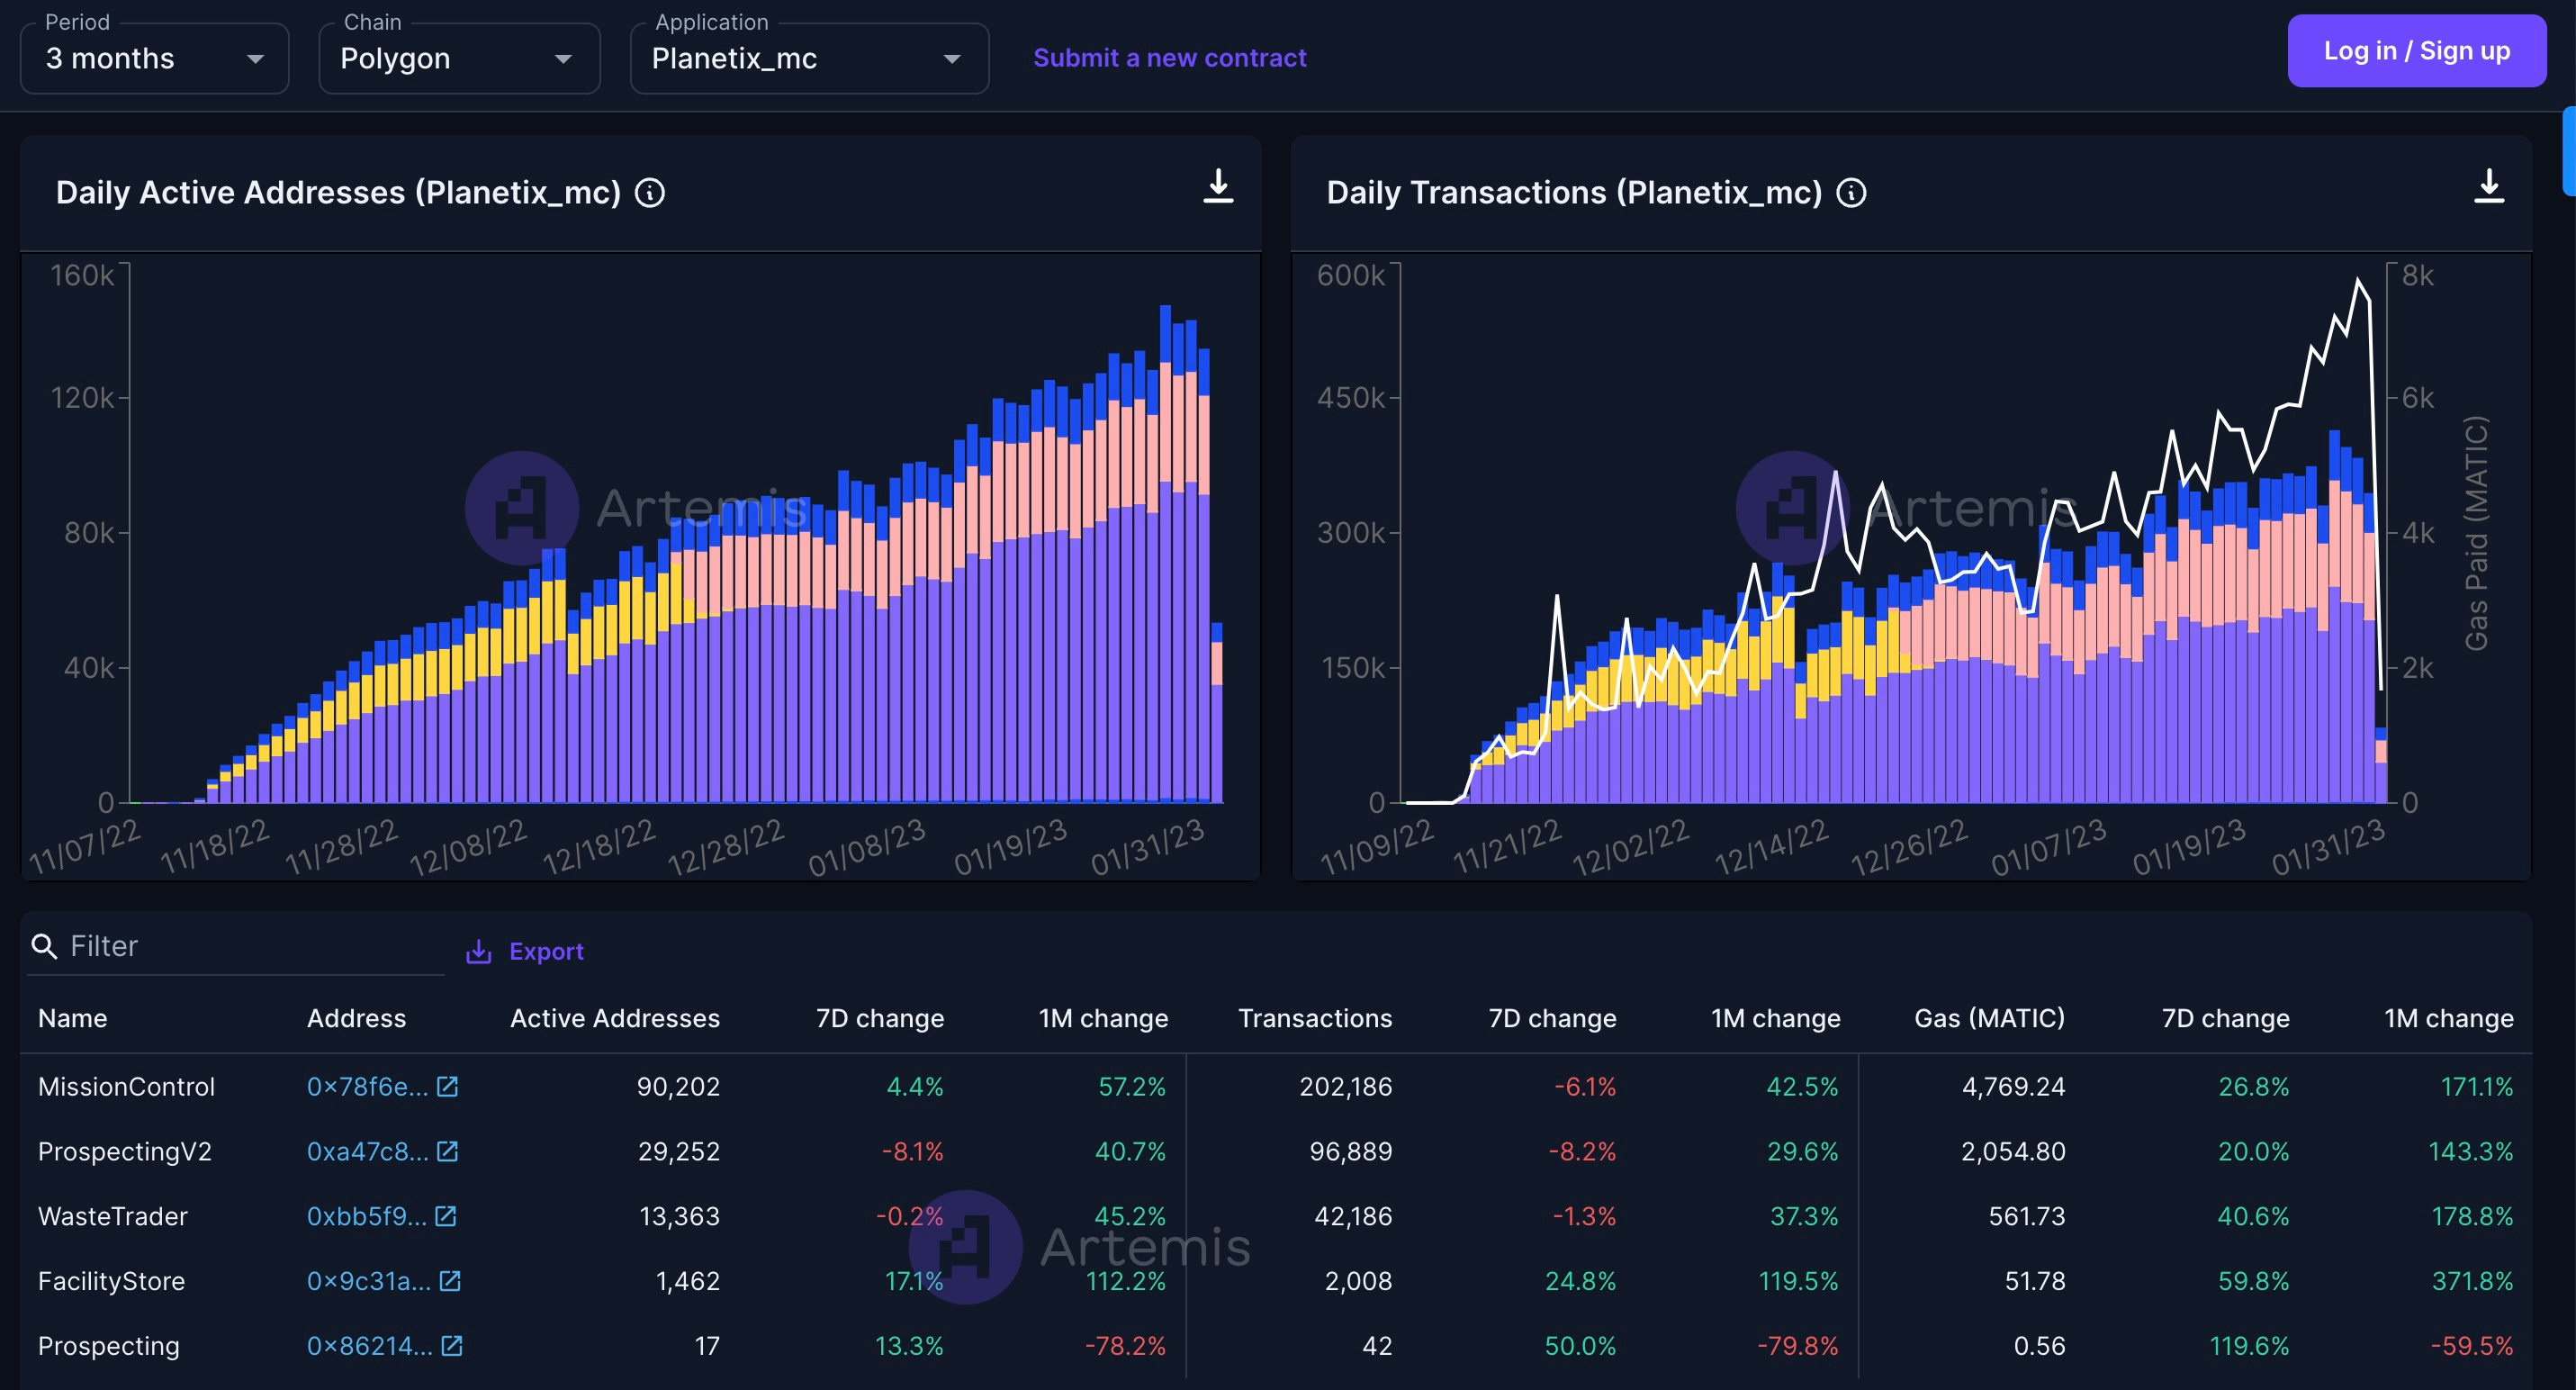Sort by Name column header

[72, 1018]
